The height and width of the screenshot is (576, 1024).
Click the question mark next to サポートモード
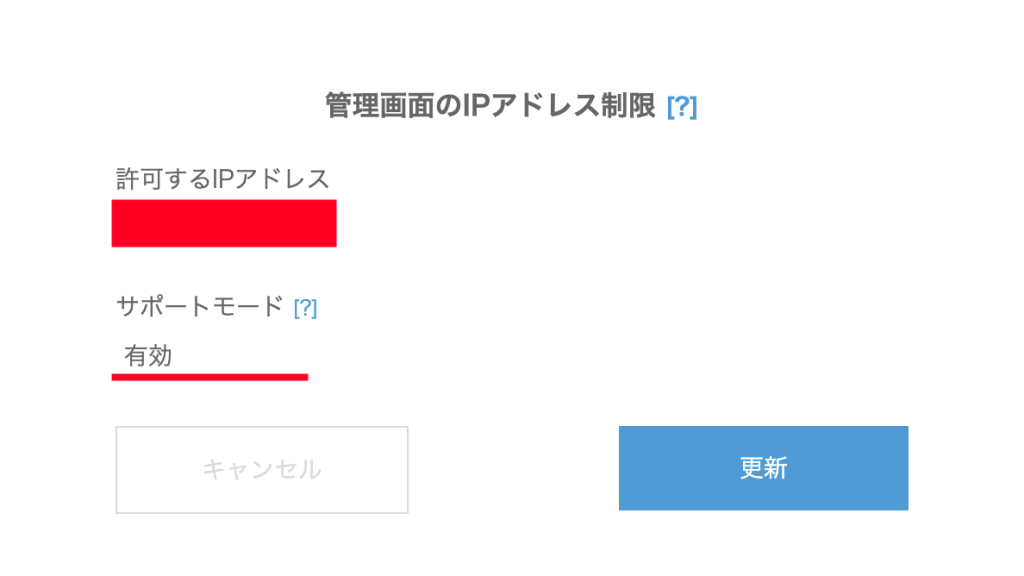(x=305, y=308)
